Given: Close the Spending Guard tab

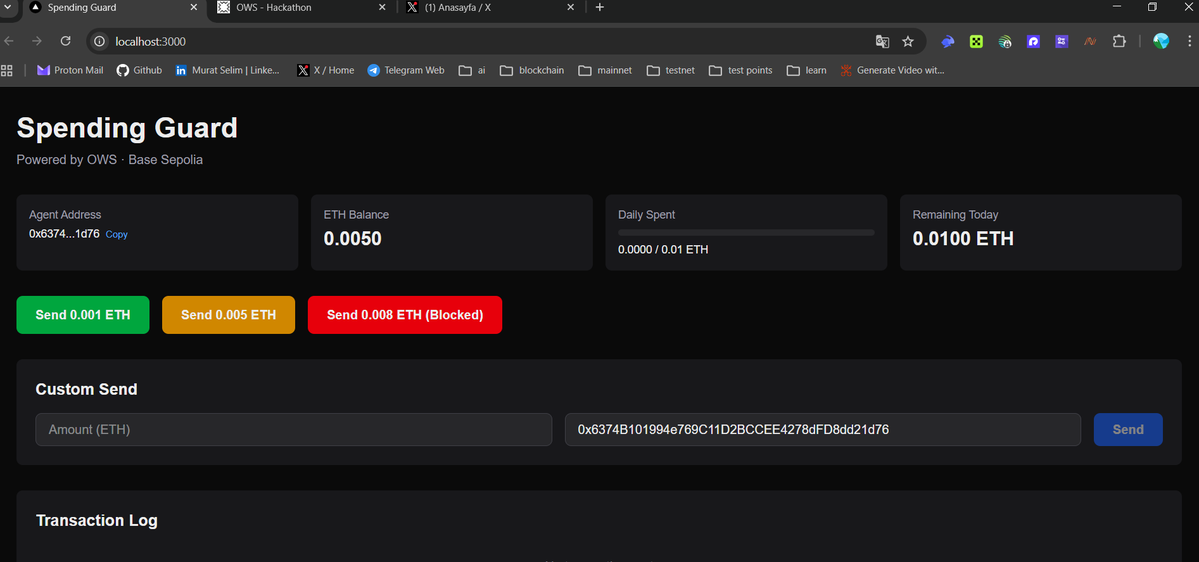Looking at the screenshot, I should [x=193, y=7].
